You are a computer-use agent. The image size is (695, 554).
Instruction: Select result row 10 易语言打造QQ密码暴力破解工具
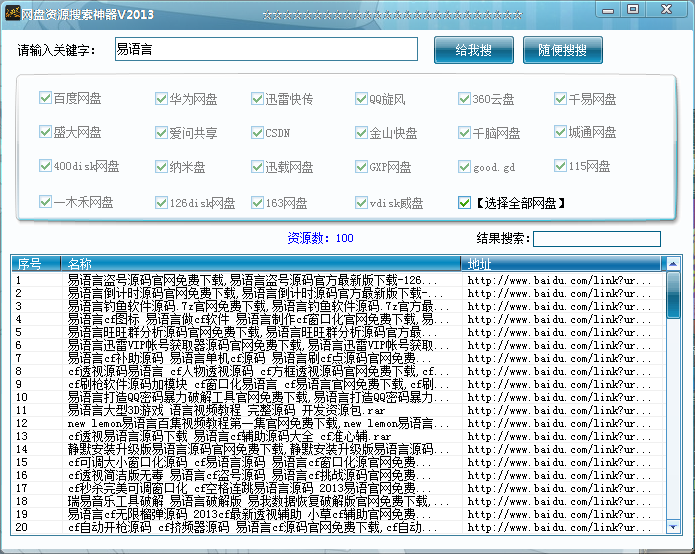(x=338, y=397)
